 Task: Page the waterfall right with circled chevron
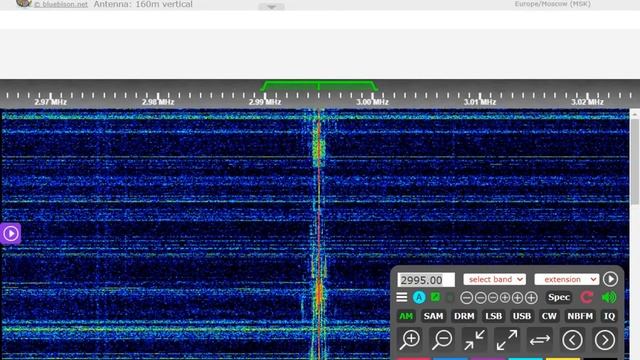tap(604, 340)
